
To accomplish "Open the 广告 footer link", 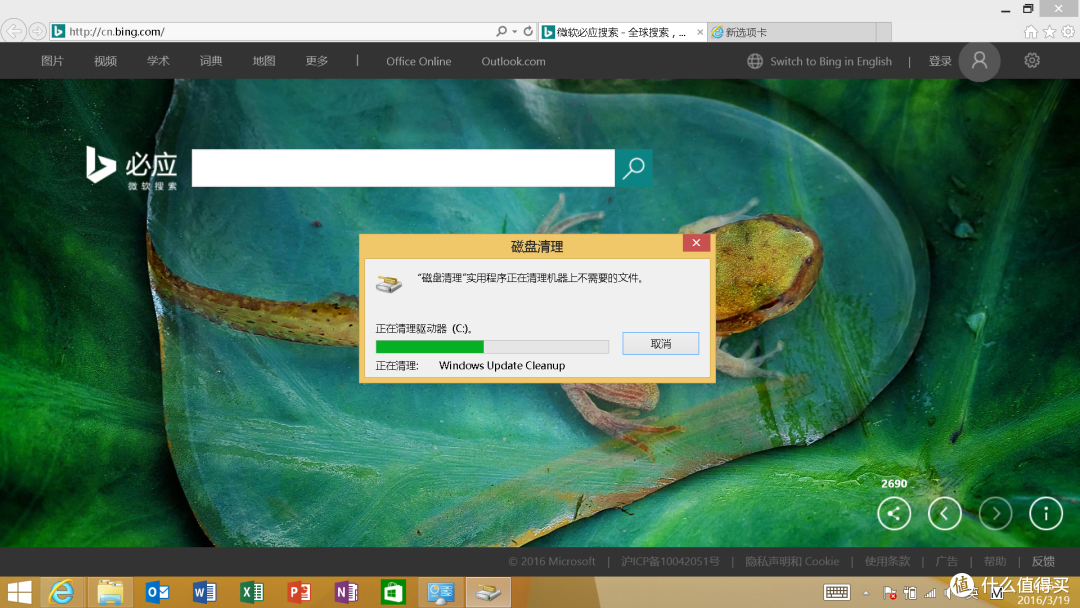I will click(x=946, y=562).
